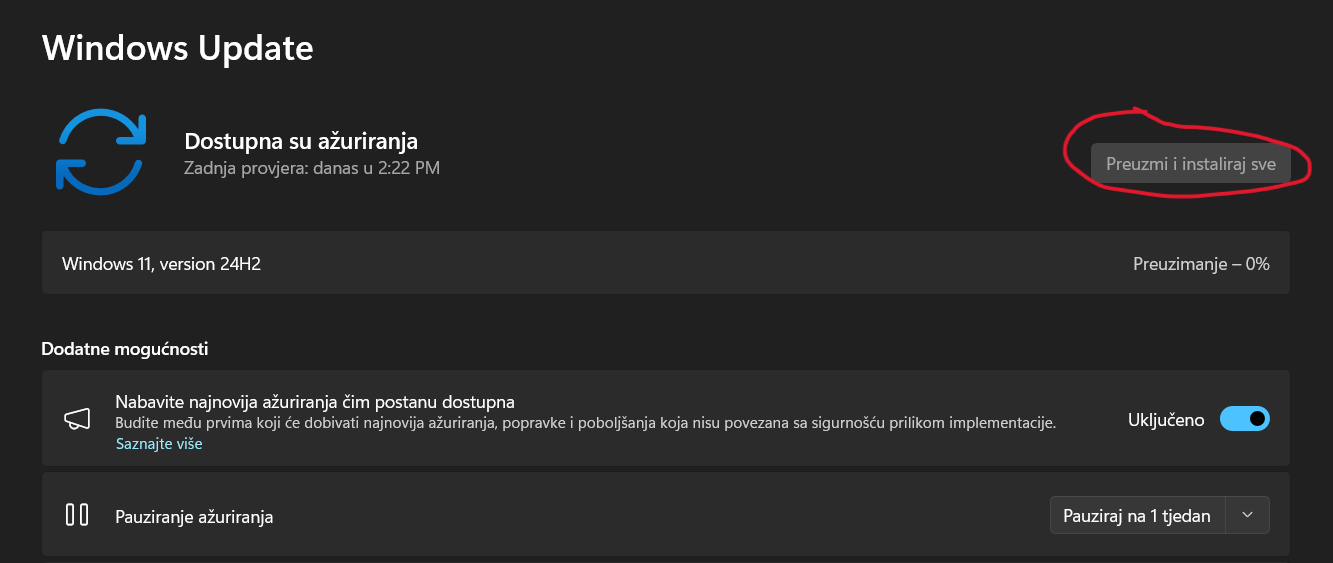Click empty area of the Pauziranje ažuriranja card

pos(660,515)
